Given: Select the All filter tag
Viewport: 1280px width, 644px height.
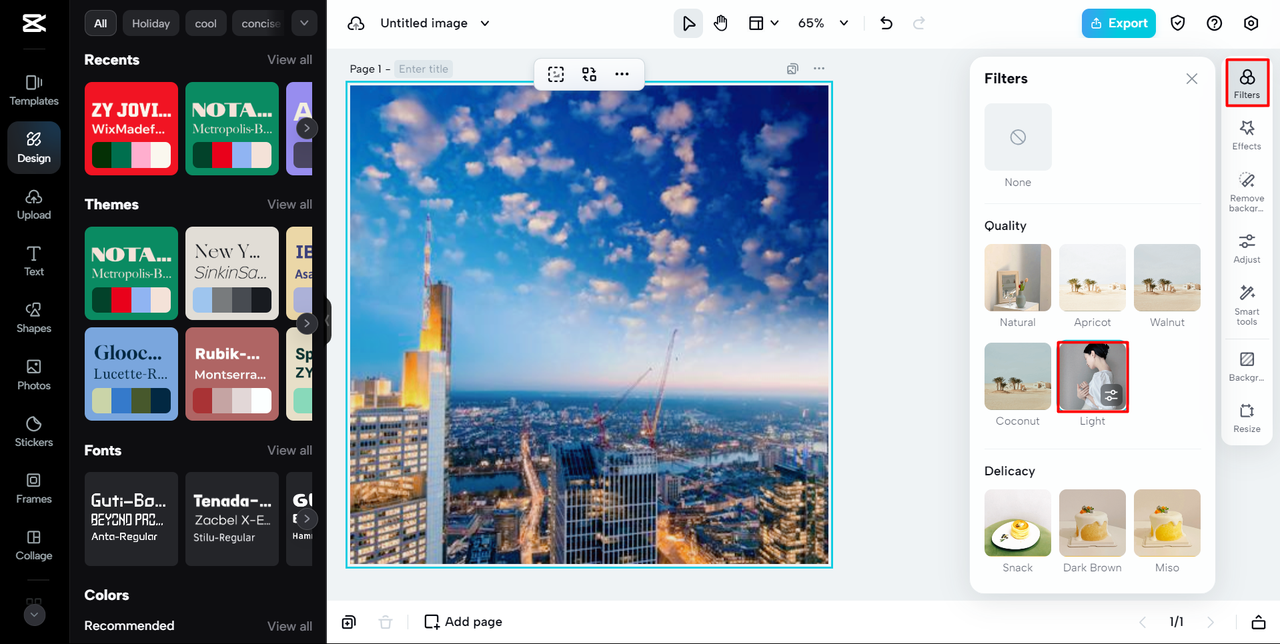Looking at the screenshot, I should click(x=100, y=23).
